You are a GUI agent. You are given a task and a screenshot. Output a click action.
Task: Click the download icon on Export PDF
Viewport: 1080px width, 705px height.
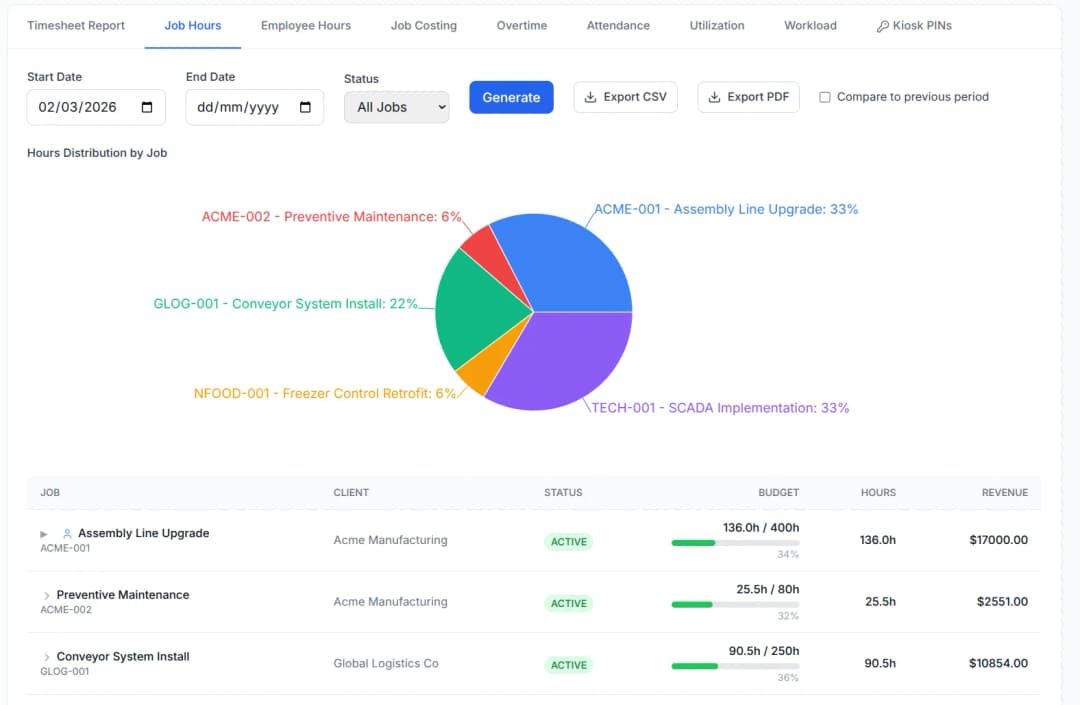714,97
